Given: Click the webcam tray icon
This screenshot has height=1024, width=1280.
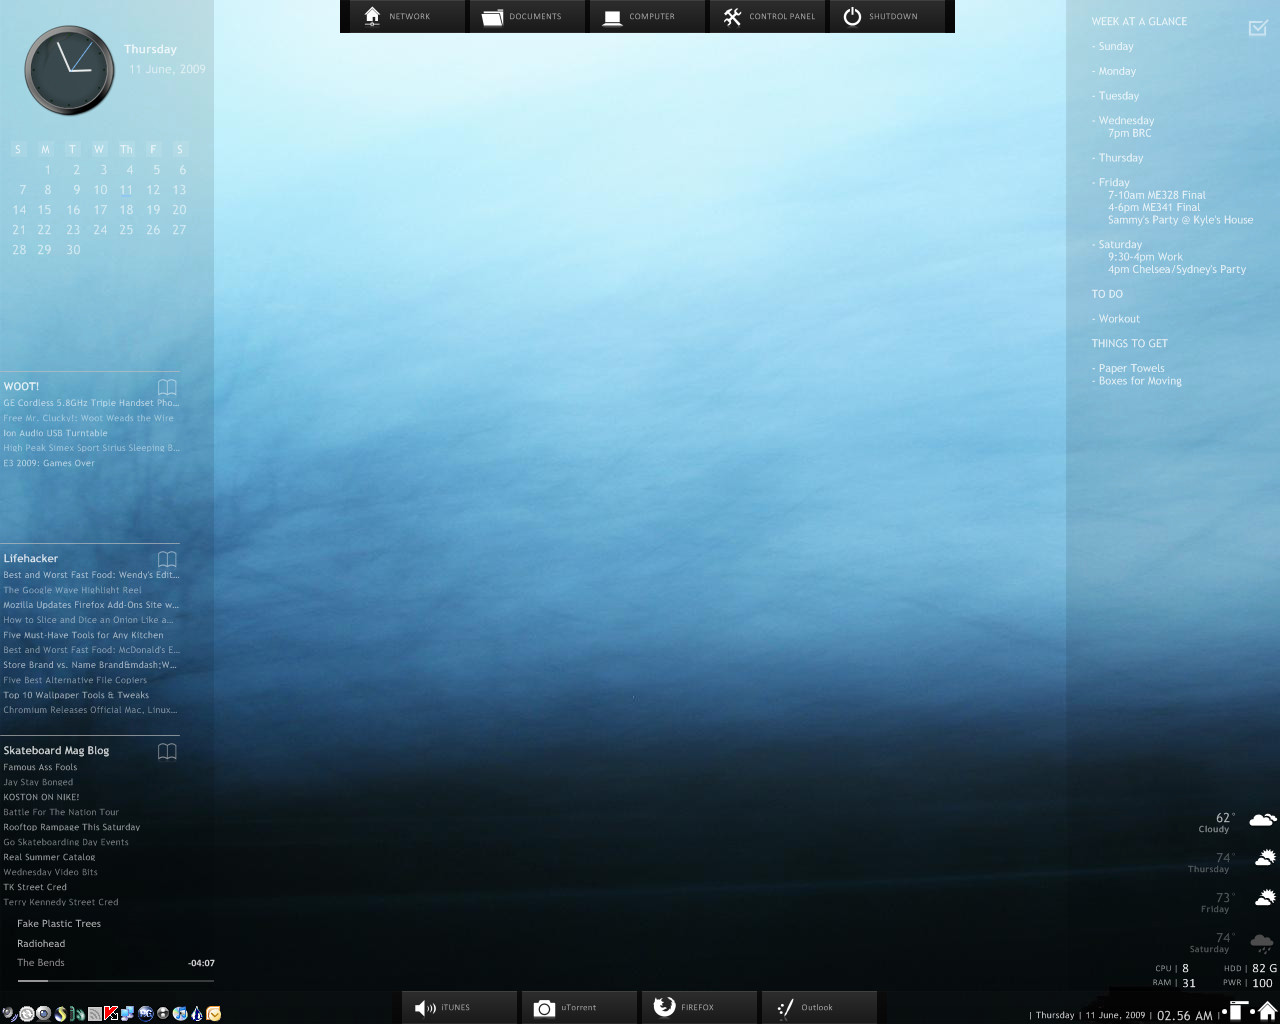Looking at the screenshot, I should click(43, 1013).
